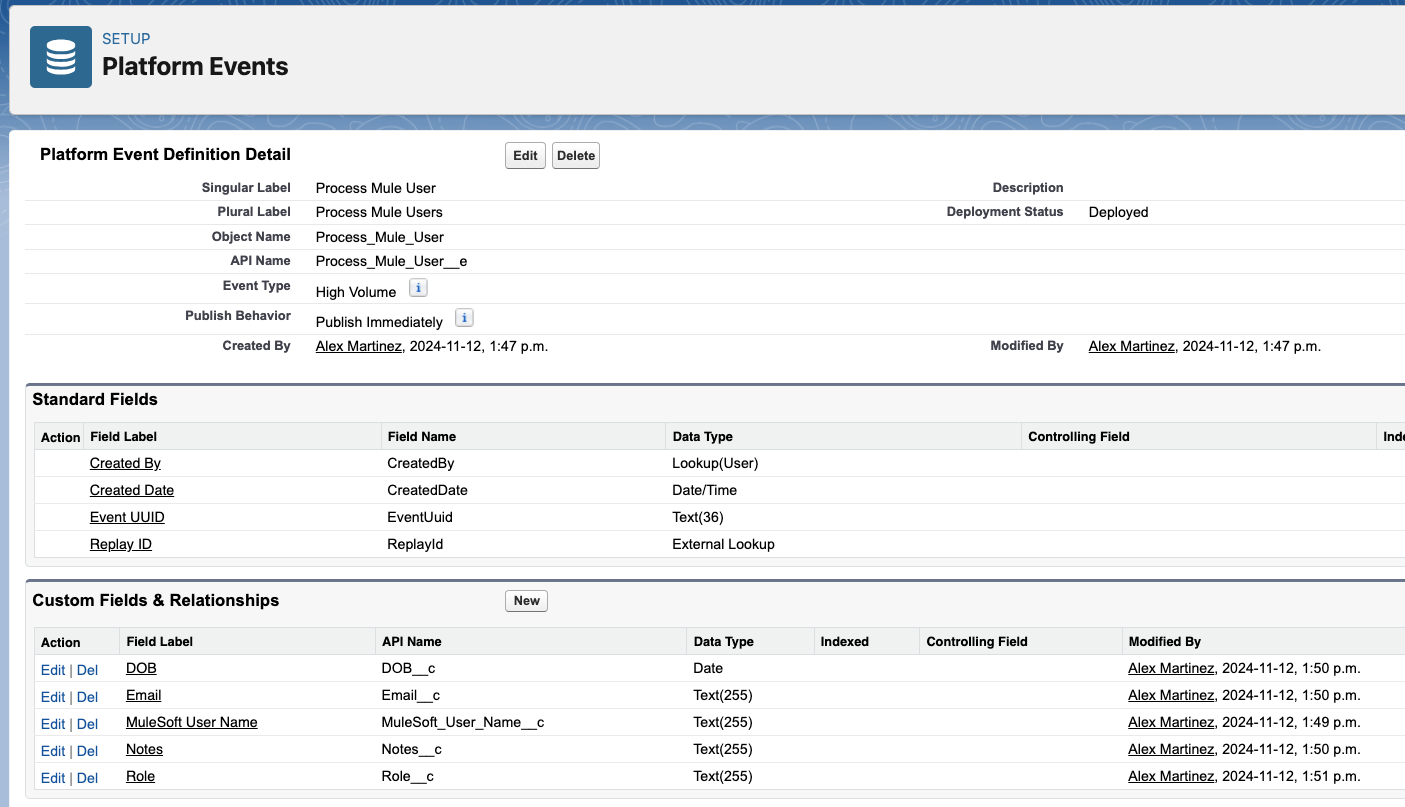
Task: Open info tooltip beside Publish Immediately
Action: 463,317
